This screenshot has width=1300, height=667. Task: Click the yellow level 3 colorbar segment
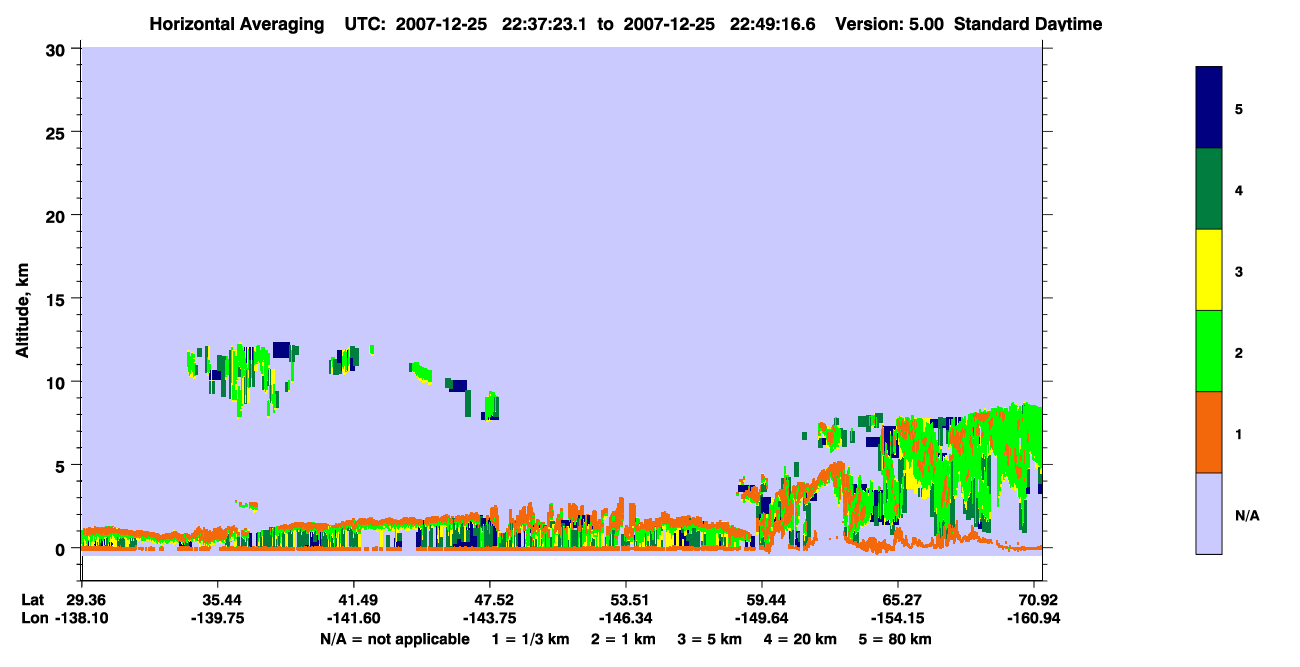pos(1209,270)
